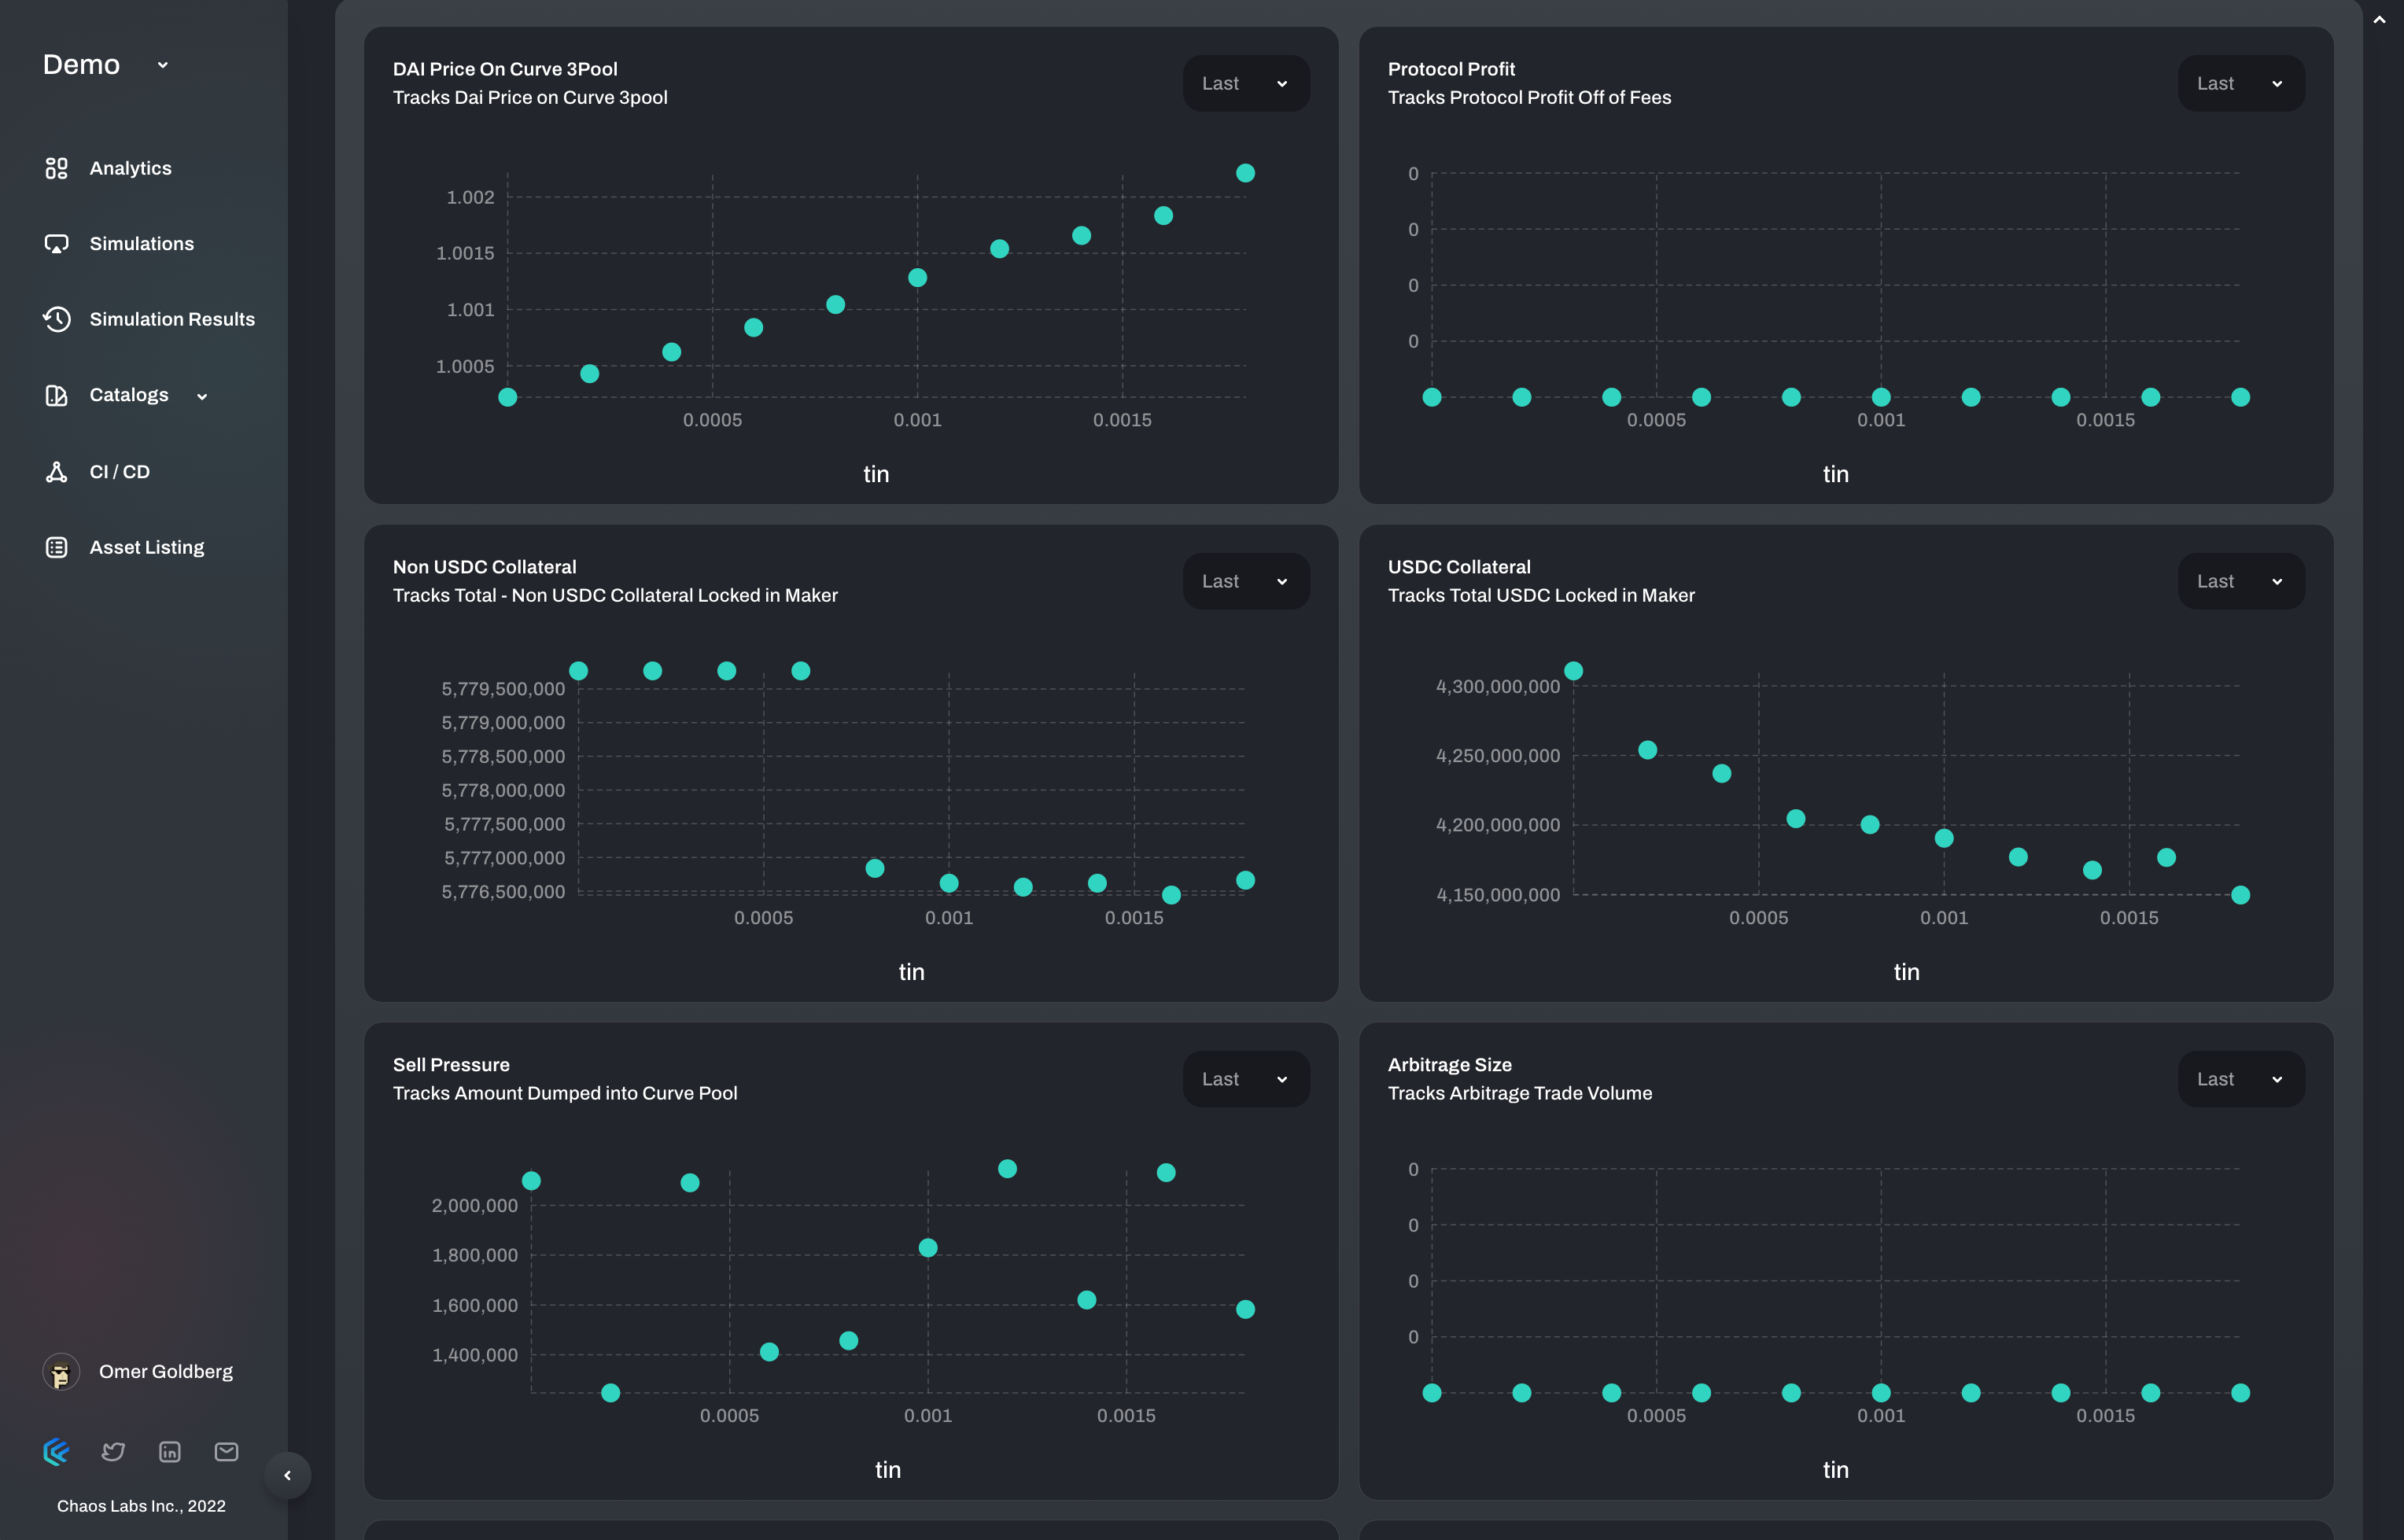Collapse the sidebar with arrow button
The image size is (2404, 1540).
[288, 1475]
